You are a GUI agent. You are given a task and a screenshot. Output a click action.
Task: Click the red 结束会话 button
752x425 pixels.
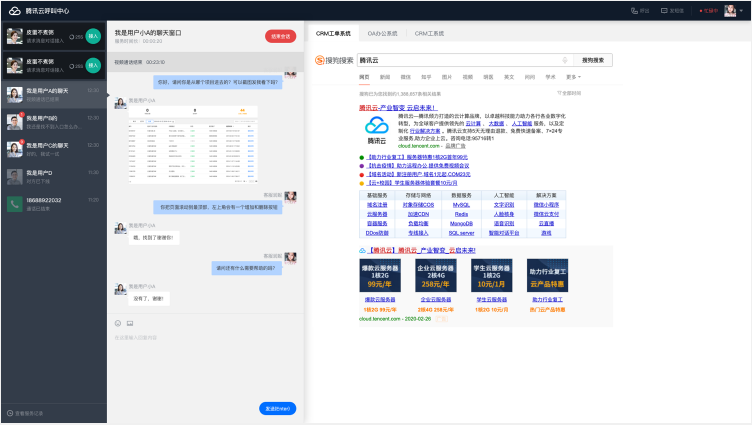click(281, 36)
